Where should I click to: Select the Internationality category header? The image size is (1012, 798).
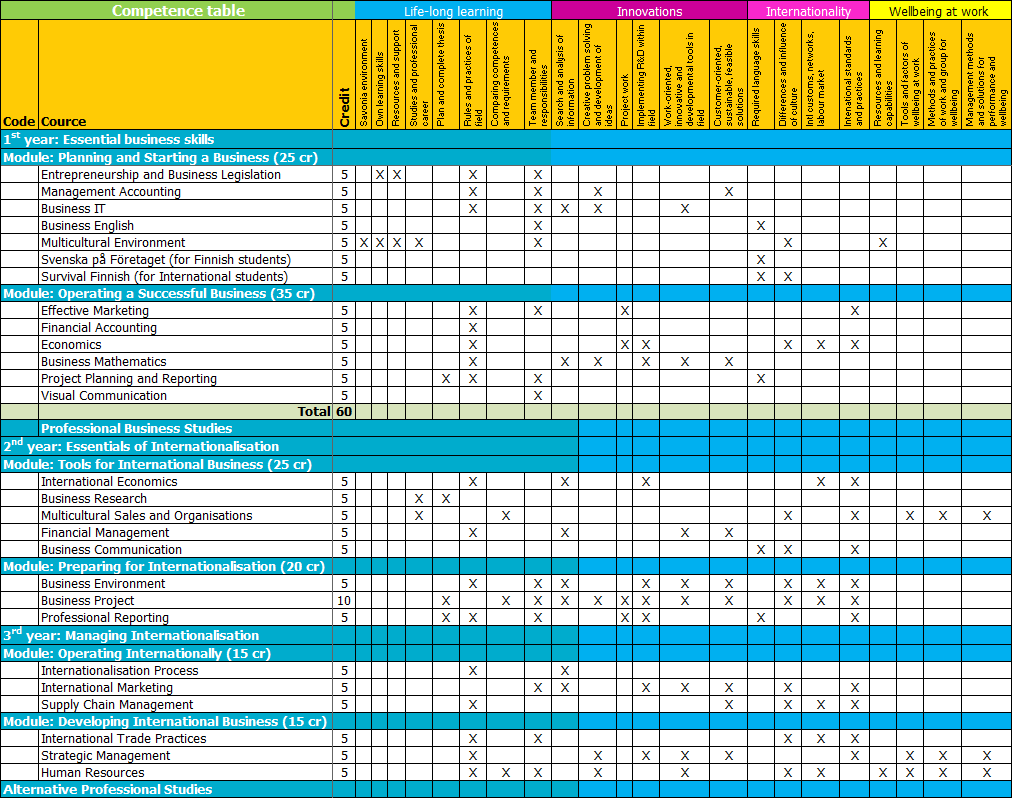pos(808,11)
